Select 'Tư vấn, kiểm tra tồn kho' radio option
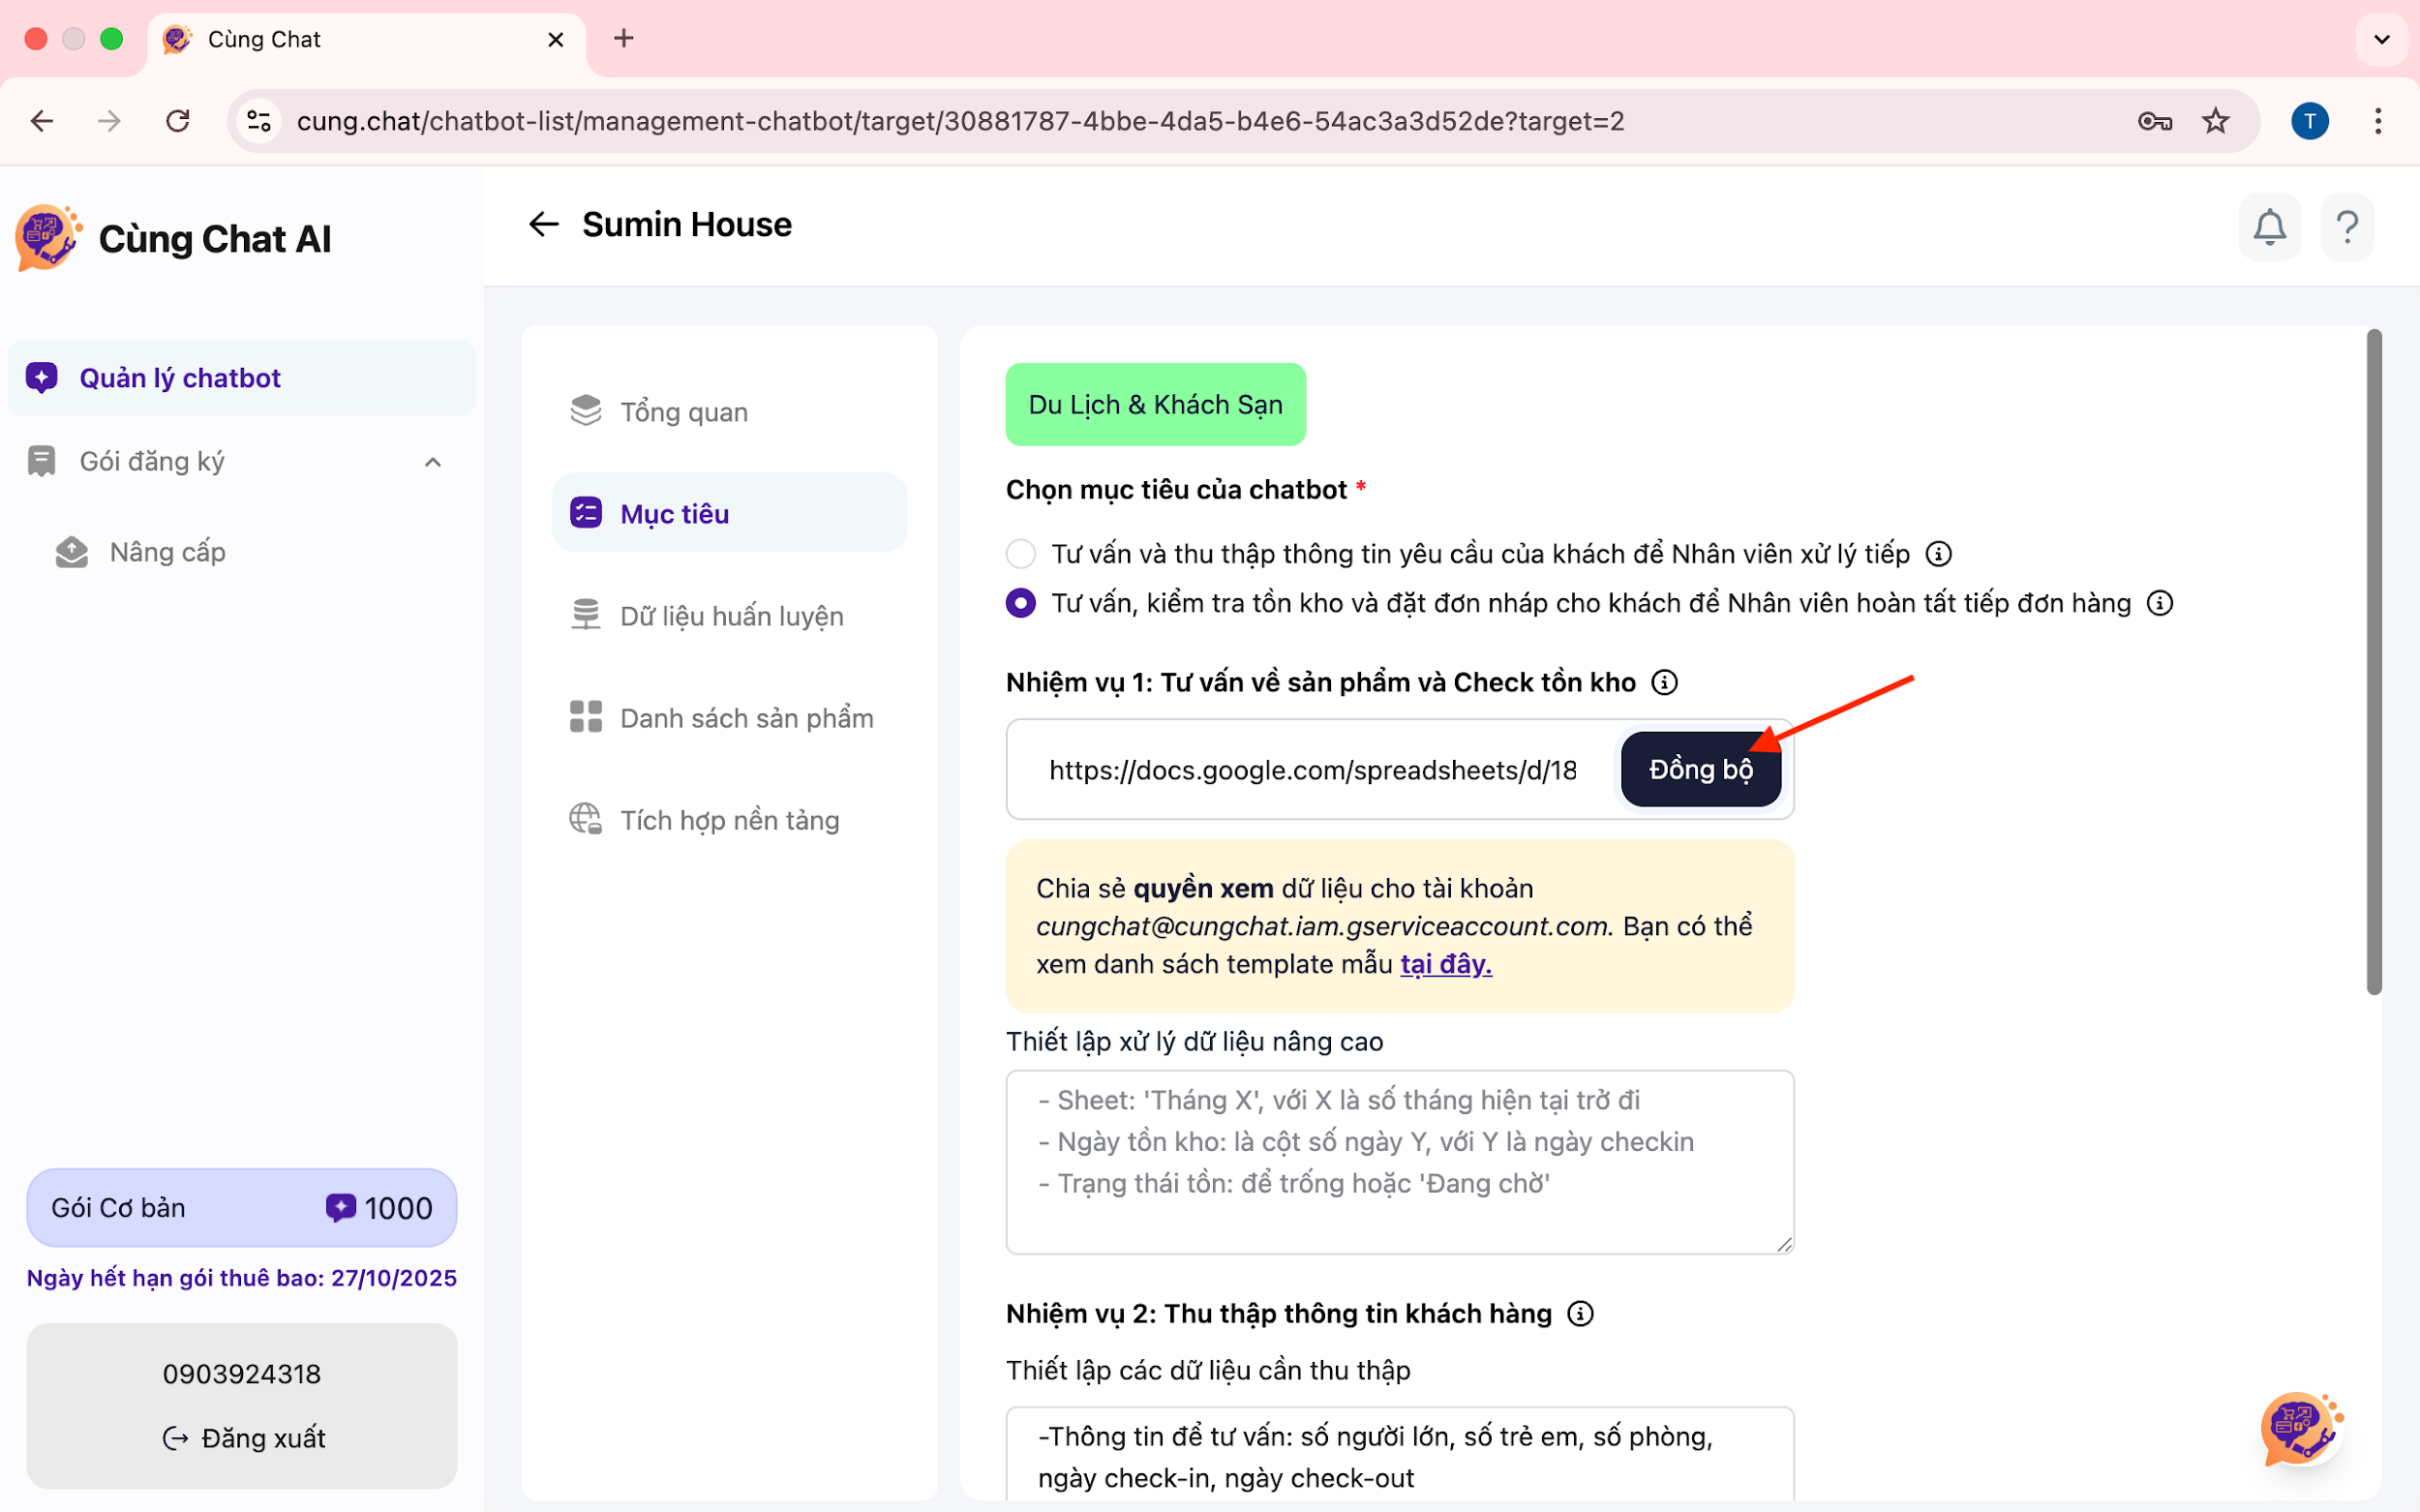Viewport: 2420px width, 1512px height. pos(1020,603)
